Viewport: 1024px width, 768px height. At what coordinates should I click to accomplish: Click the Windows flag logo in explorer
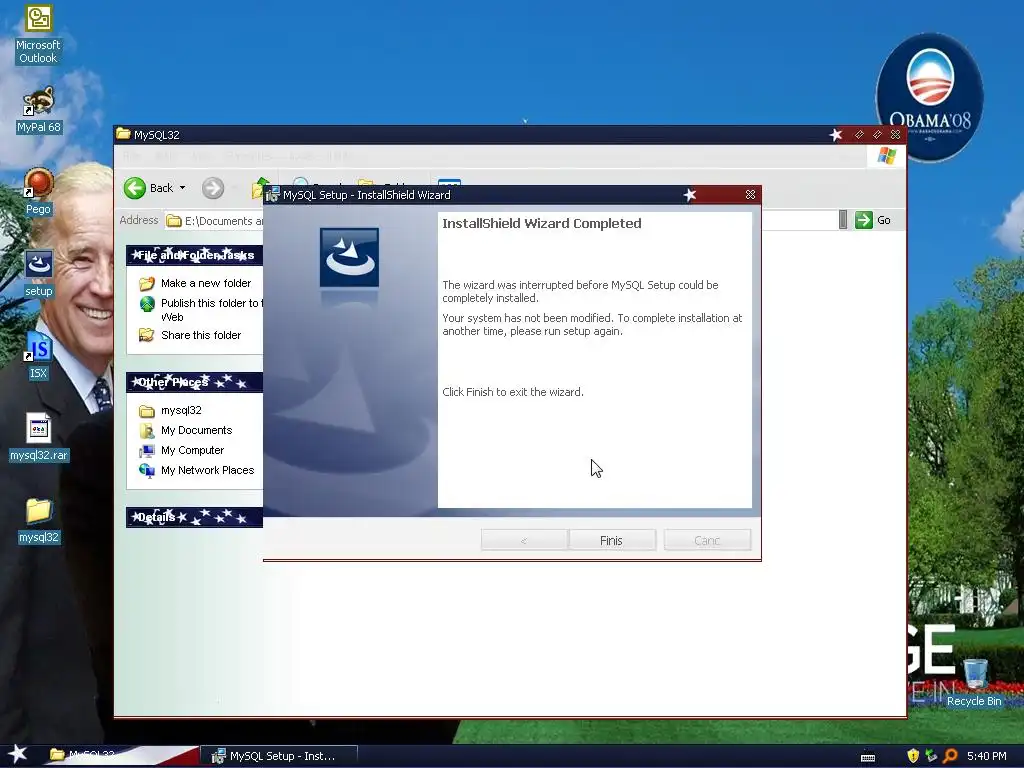[x=887, y=156]
